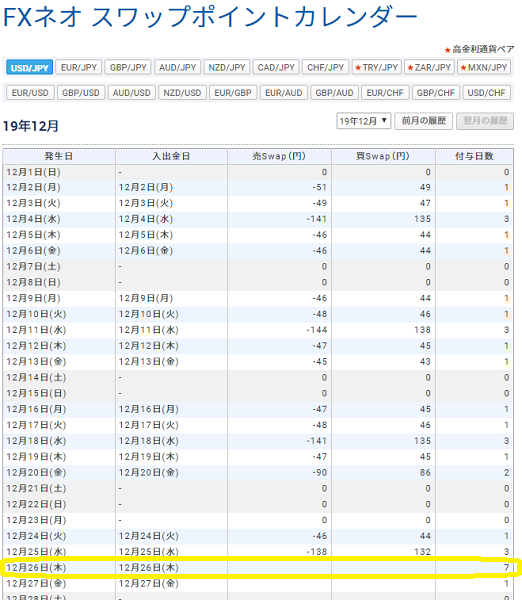Viewport: 522px width, 600px height.
Task: Click the 前月の履歴 button
Action: tap(424, 121)
